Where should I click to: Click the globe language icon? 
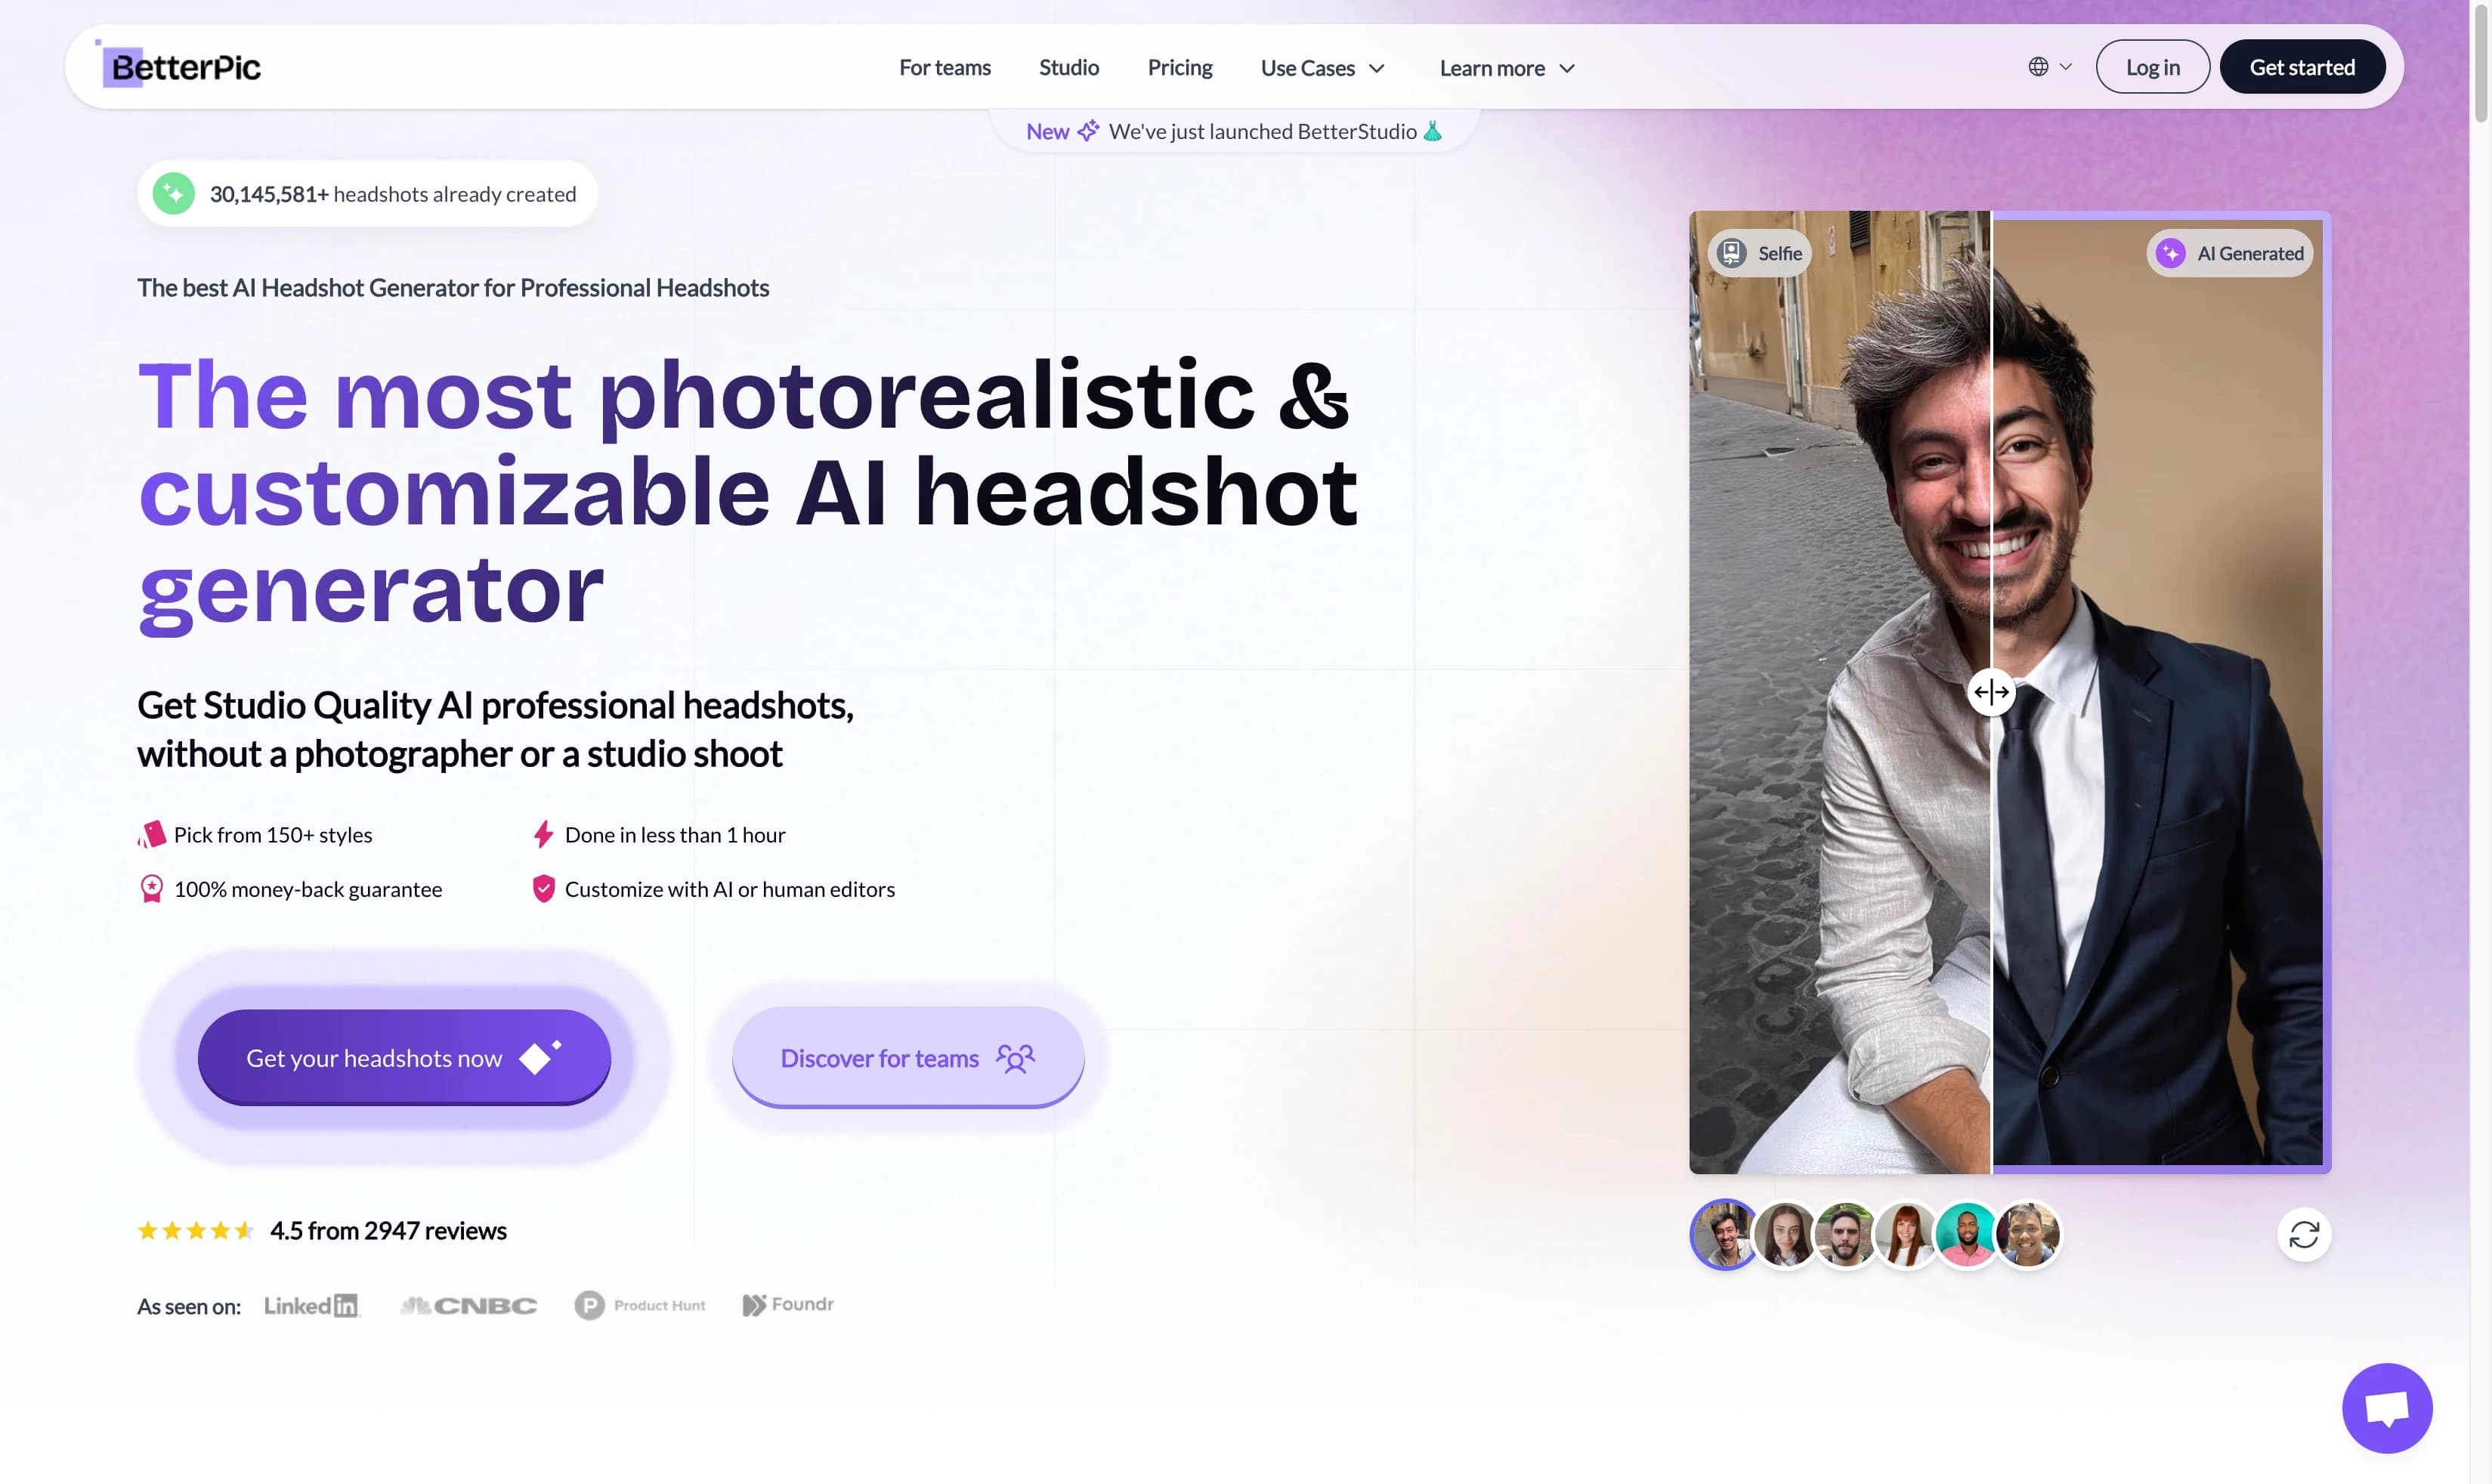pos(2038,66)
